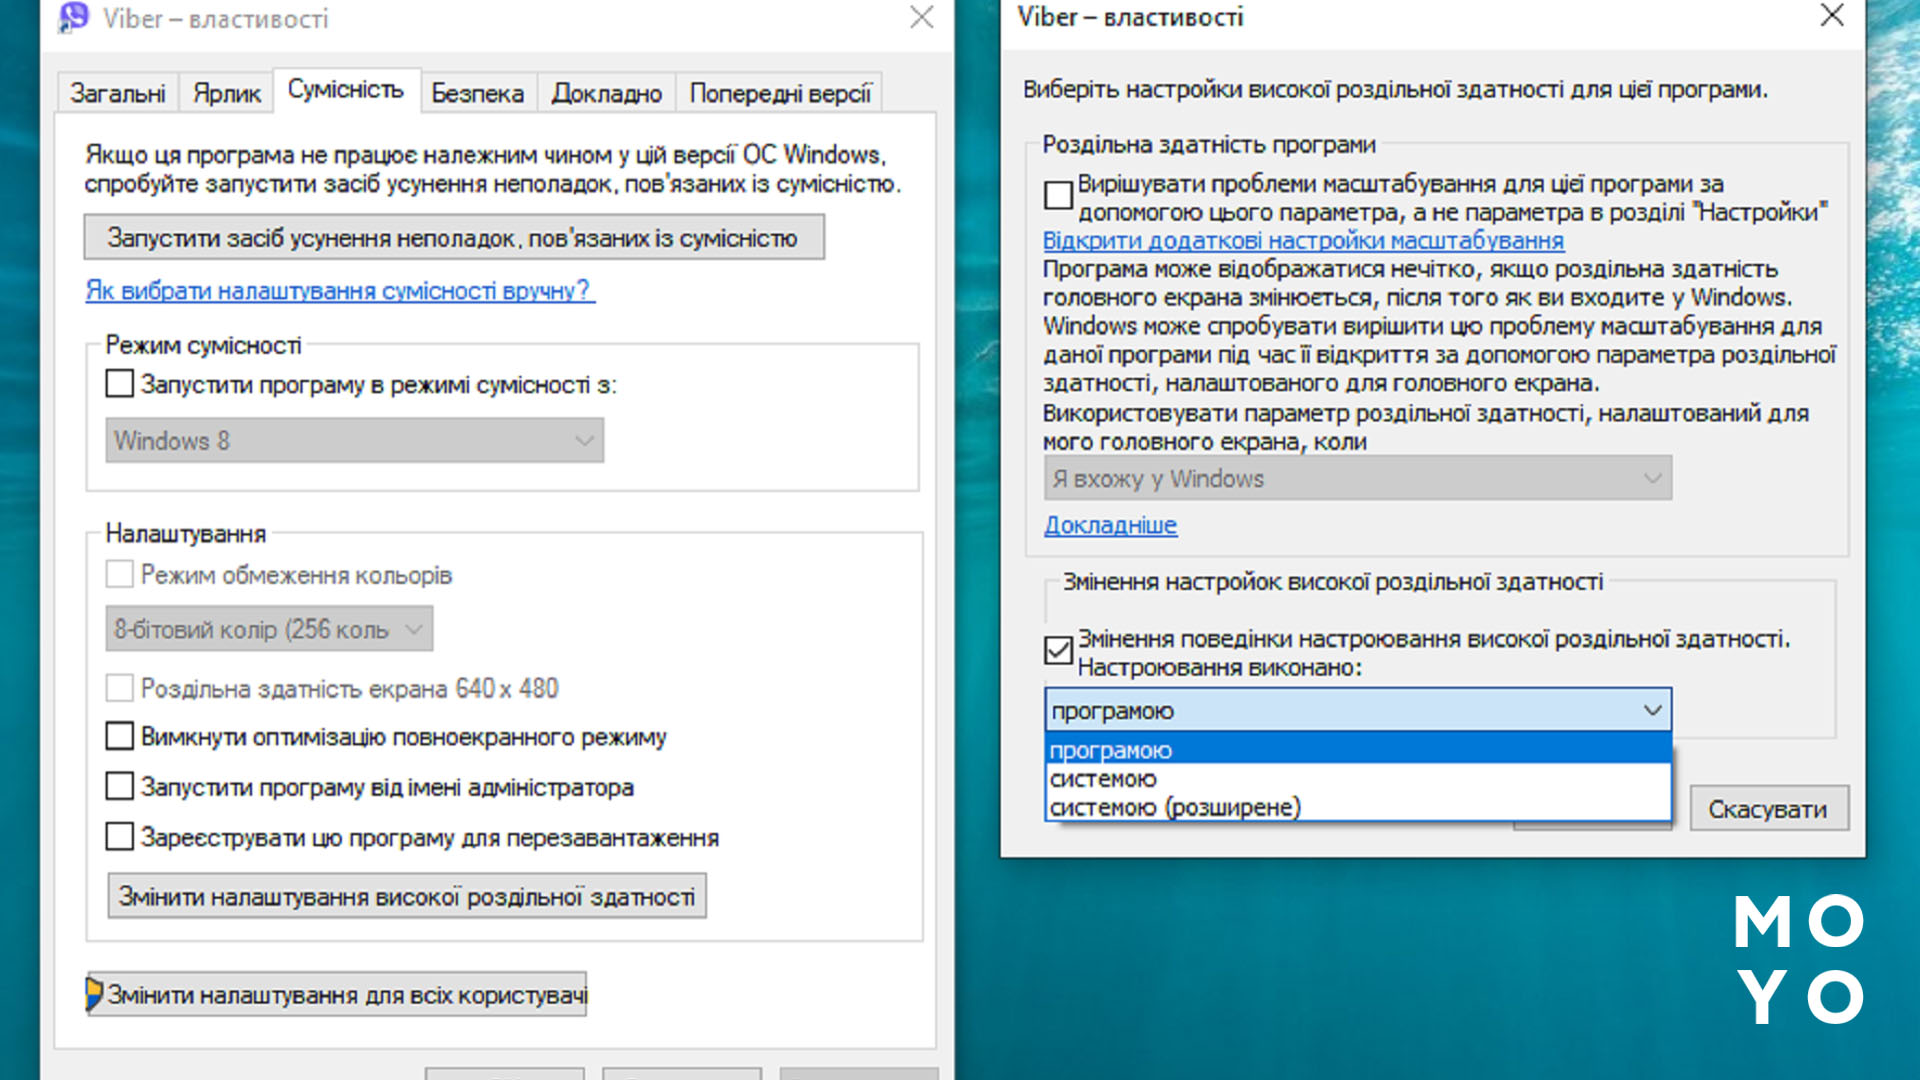Run the compatibility troubleshooter button
This screenshot has height=1080, width=1920.
coord(454,238)
